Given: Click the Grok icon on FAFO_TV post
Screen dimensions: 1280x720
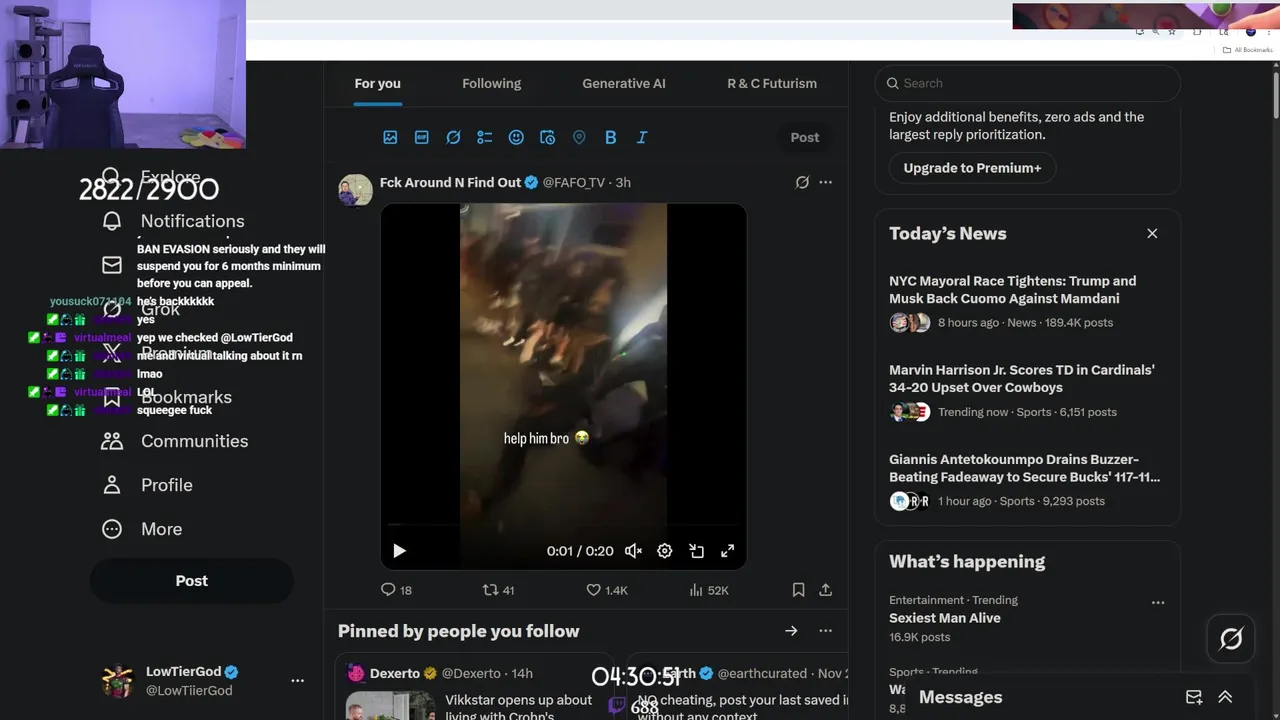Looking at the screenshot, I should (x=802, y=182).
